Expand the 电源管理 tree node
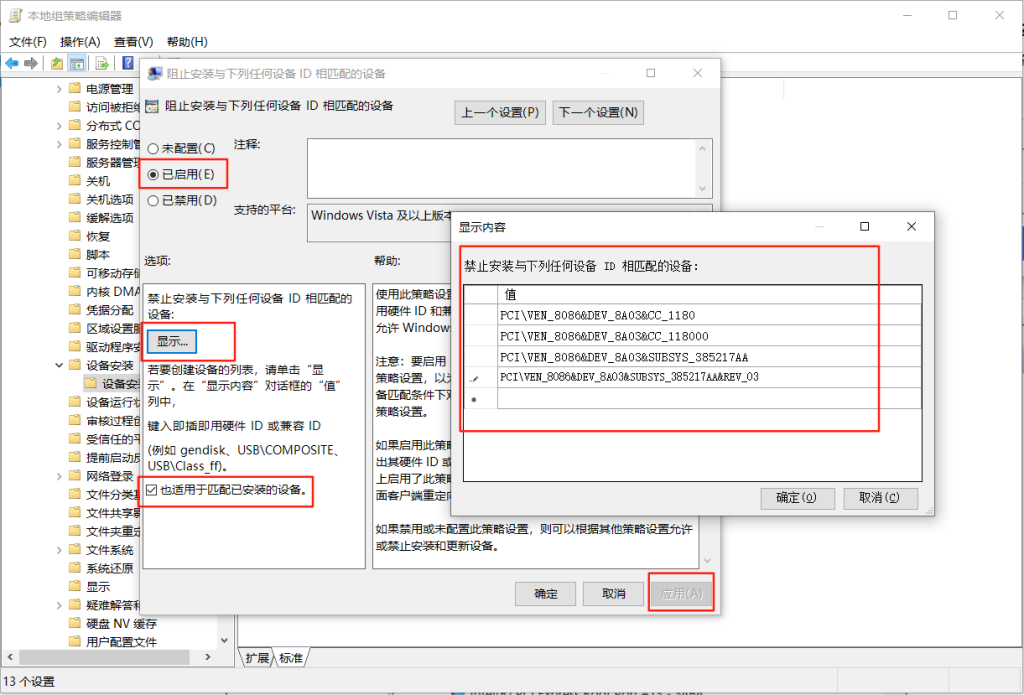The width and height of the screenshot is (1024, 695). tap(59, 89)
